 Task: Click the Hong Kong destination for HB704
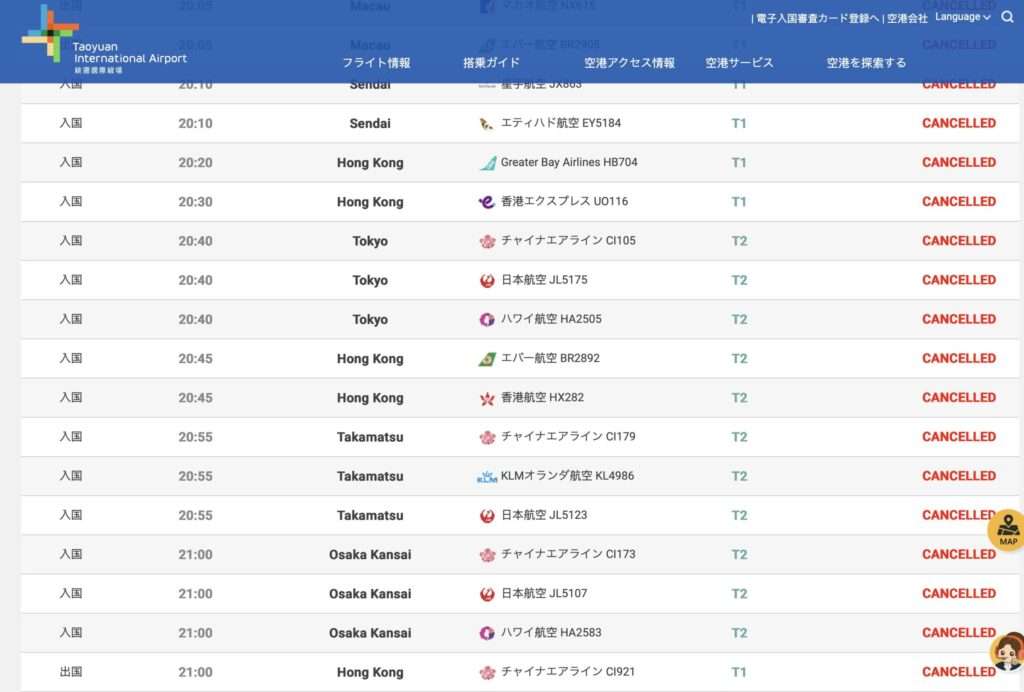pyautogui.click(x=370, y=163)
